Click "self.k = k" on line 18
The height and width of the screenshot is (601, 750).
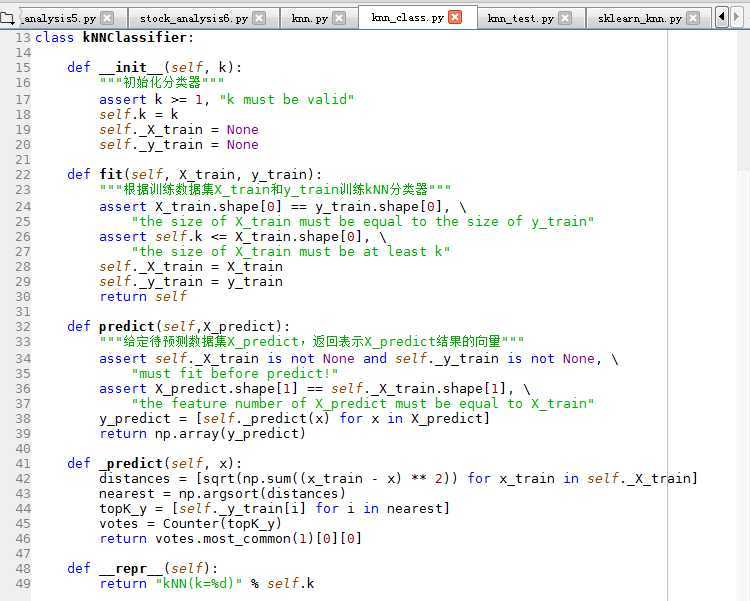point(139,114)
